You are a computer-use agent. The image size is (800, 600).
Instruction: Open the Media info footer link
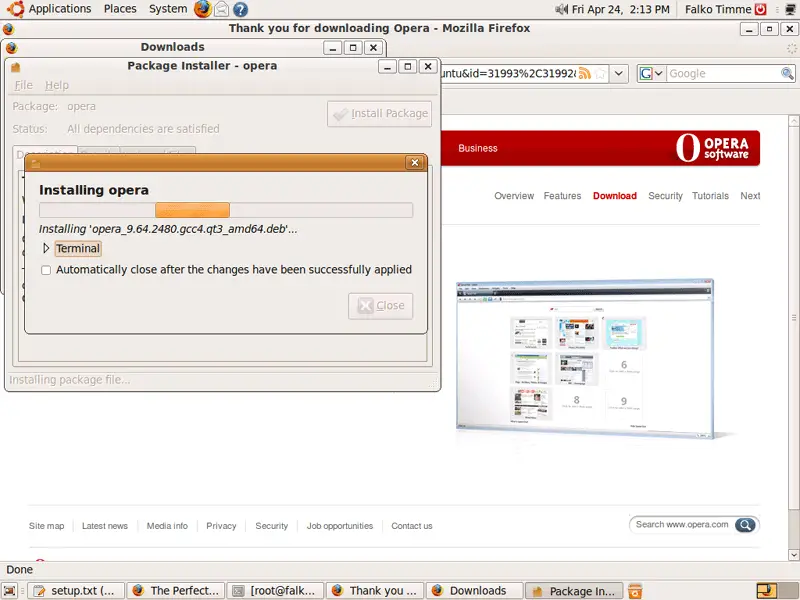(x=167, y=526)
